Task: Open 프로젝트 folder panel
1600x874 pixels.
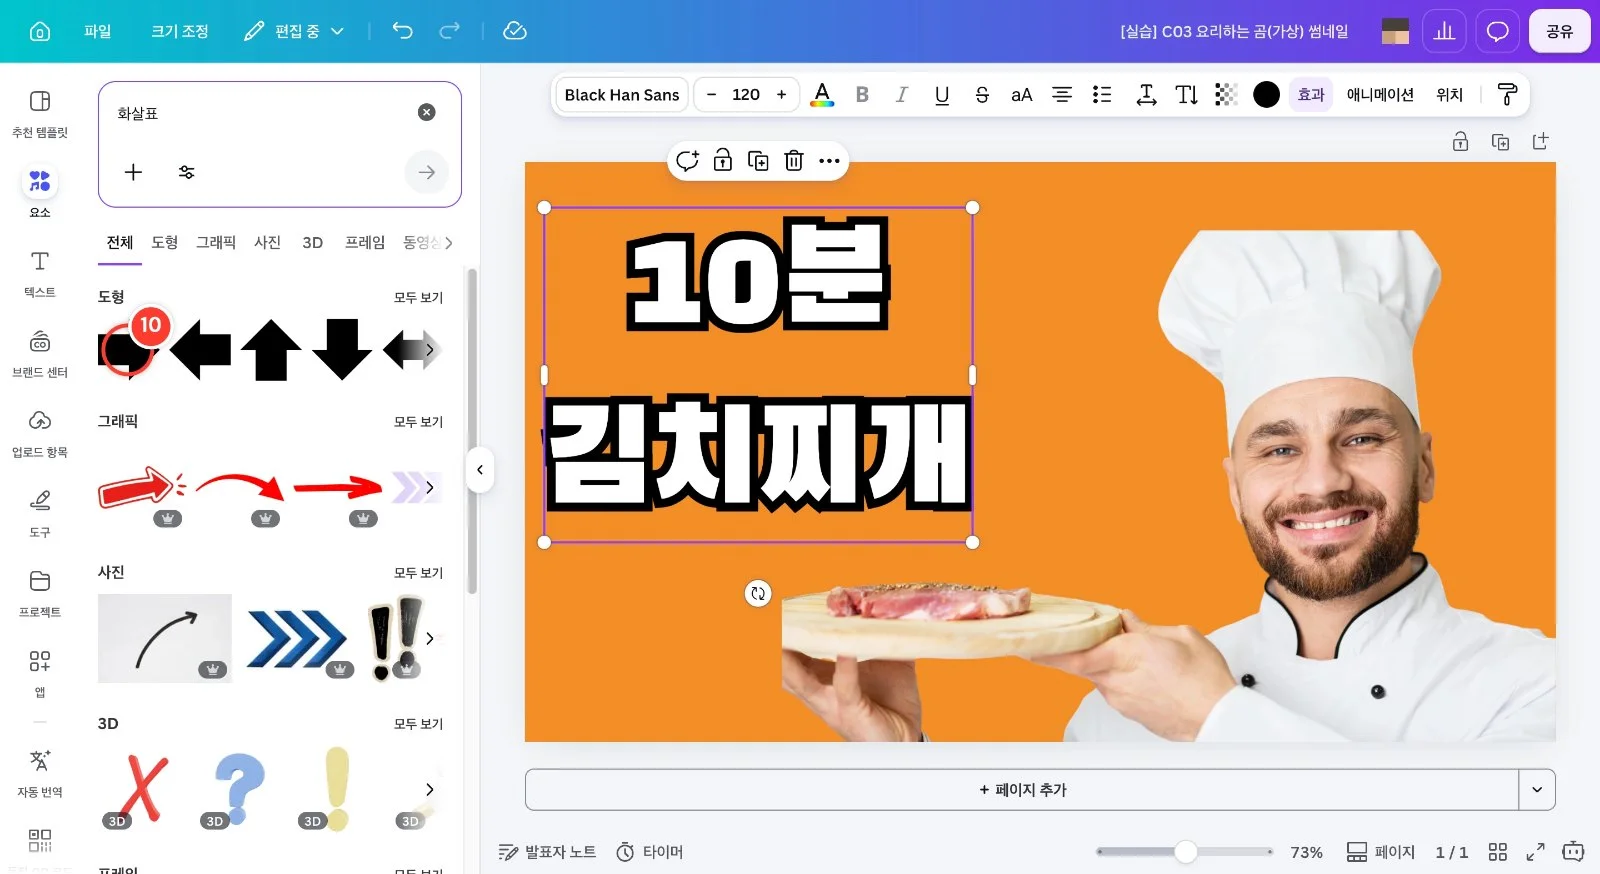Action: (x=40, y=592)
